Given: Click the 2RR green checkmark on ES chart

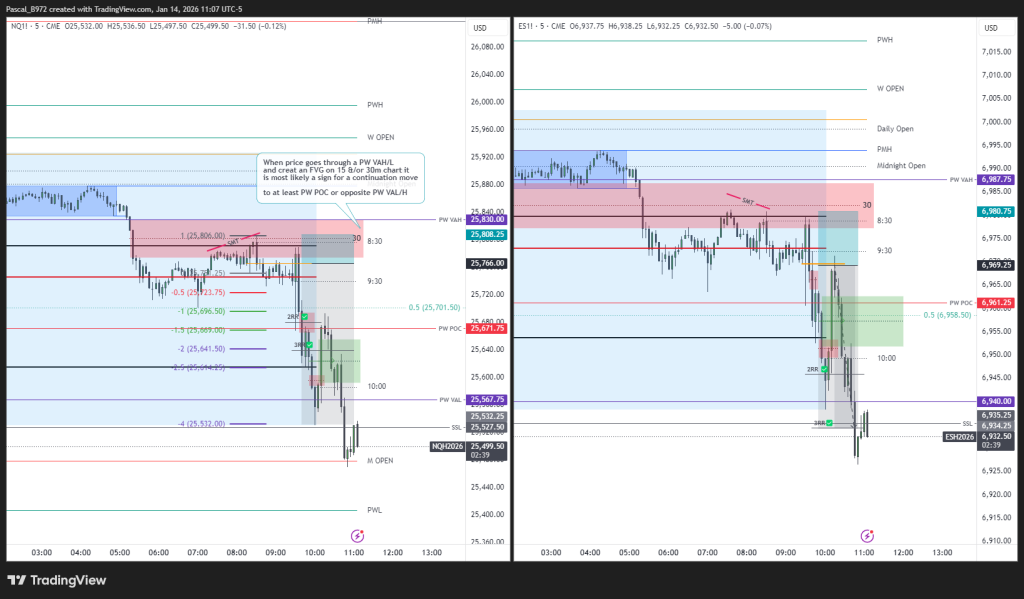Looking at the screenshot, I should [x=825, y=369].
